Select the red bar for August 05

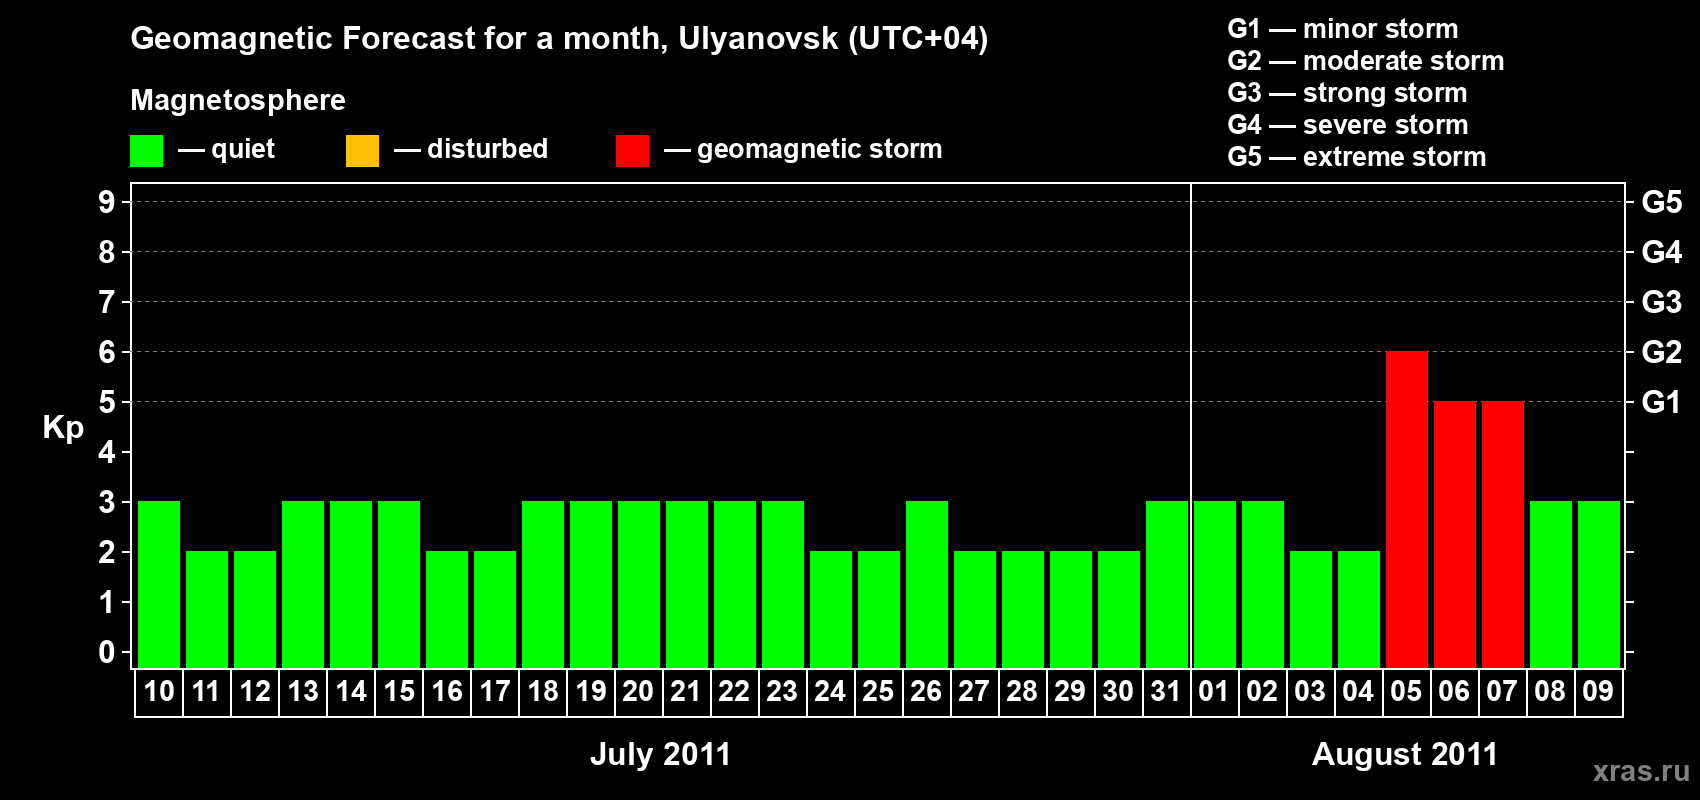[1407, 509]
